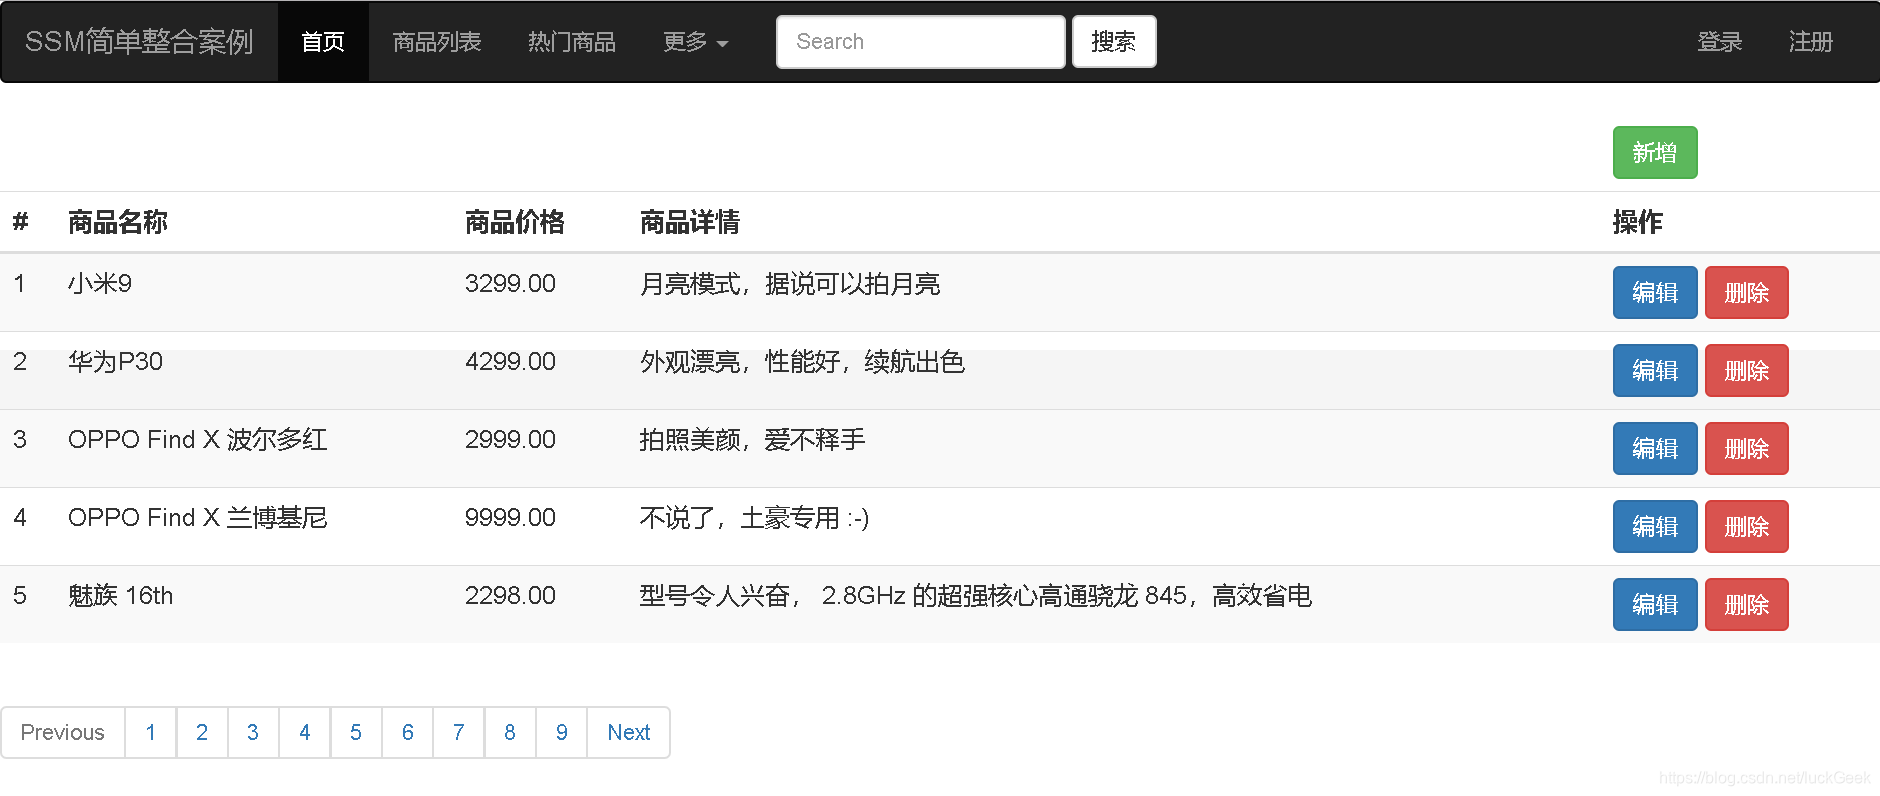Open the 注册 link
This screenshot has height=796, width=1880.
pyautogui.click(x=1811, y=42)
